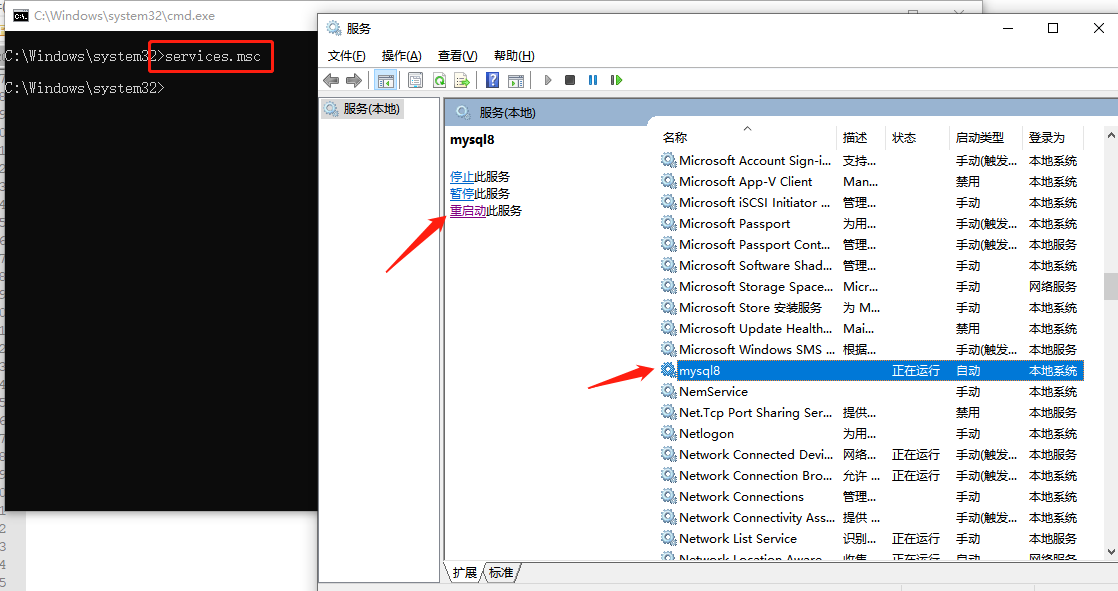The image size is (1118, 591).
Task: Select Microsoft Storage Spaces service row
Action: (x=871, y=286)
